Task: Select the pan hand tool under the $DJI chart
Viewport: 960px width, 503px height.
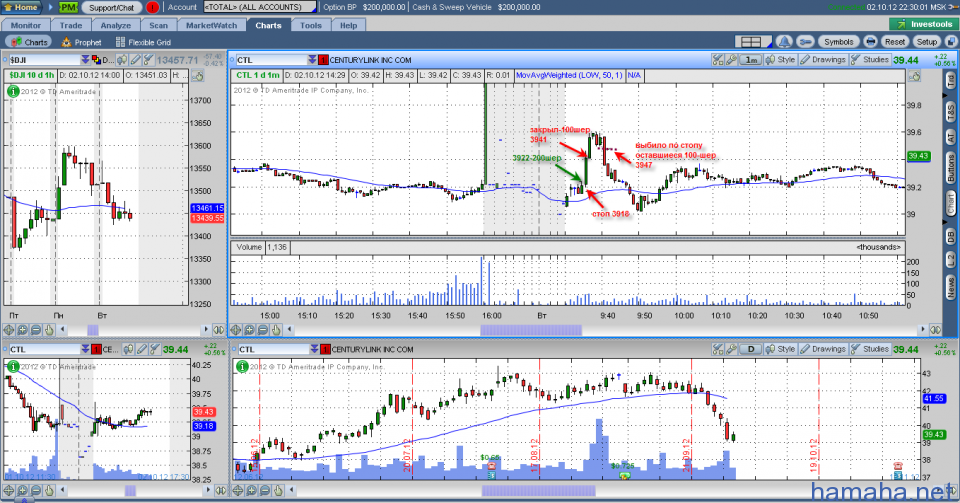Action: tap(49, 330)
